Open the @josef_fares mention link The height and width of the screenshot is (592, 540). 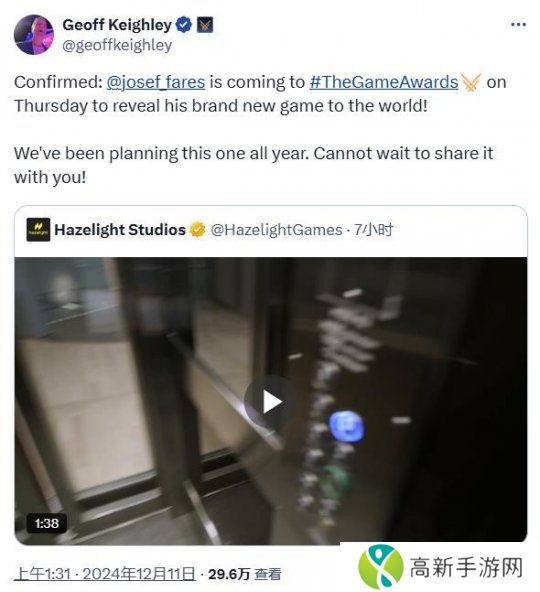click(156, 82)
